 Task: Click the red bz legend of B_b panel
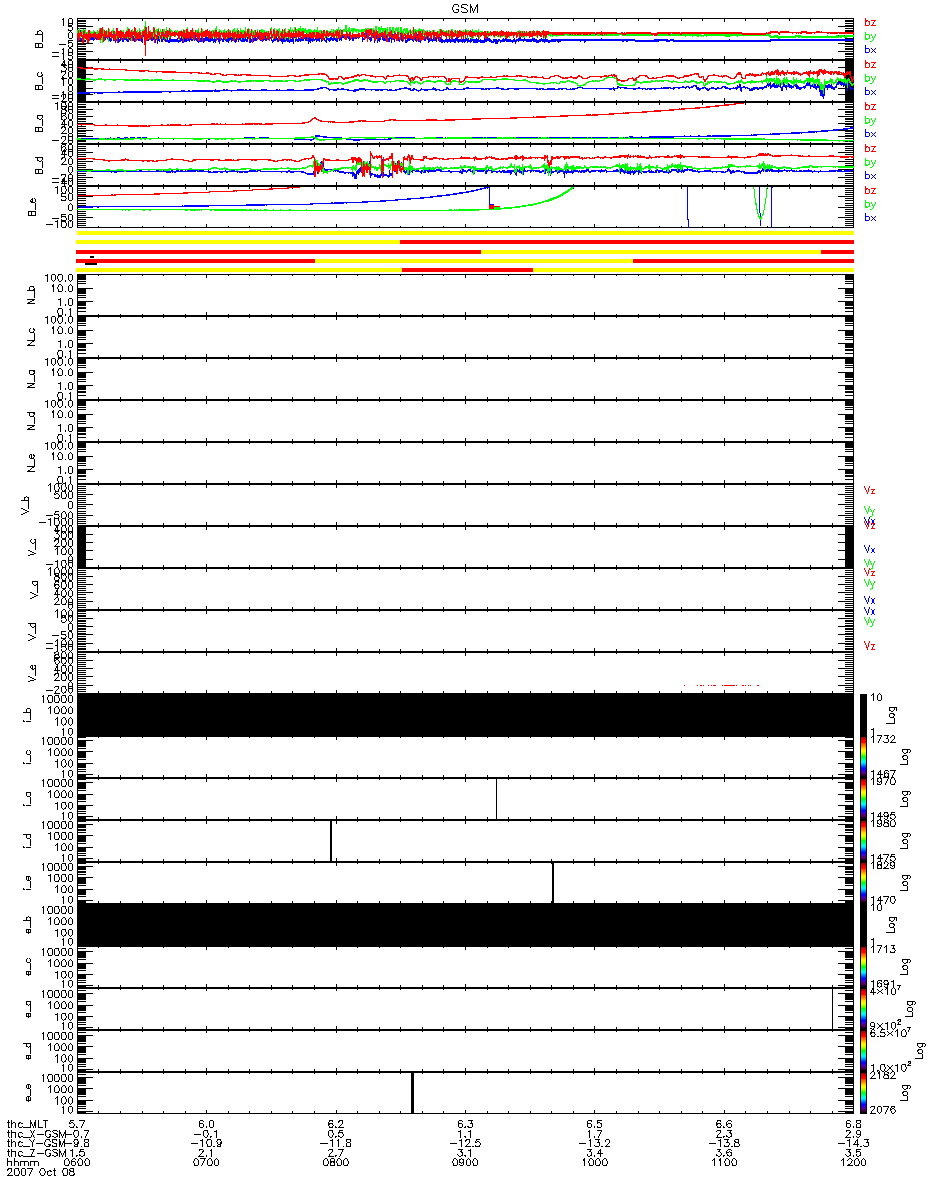(x=870, y=22)
